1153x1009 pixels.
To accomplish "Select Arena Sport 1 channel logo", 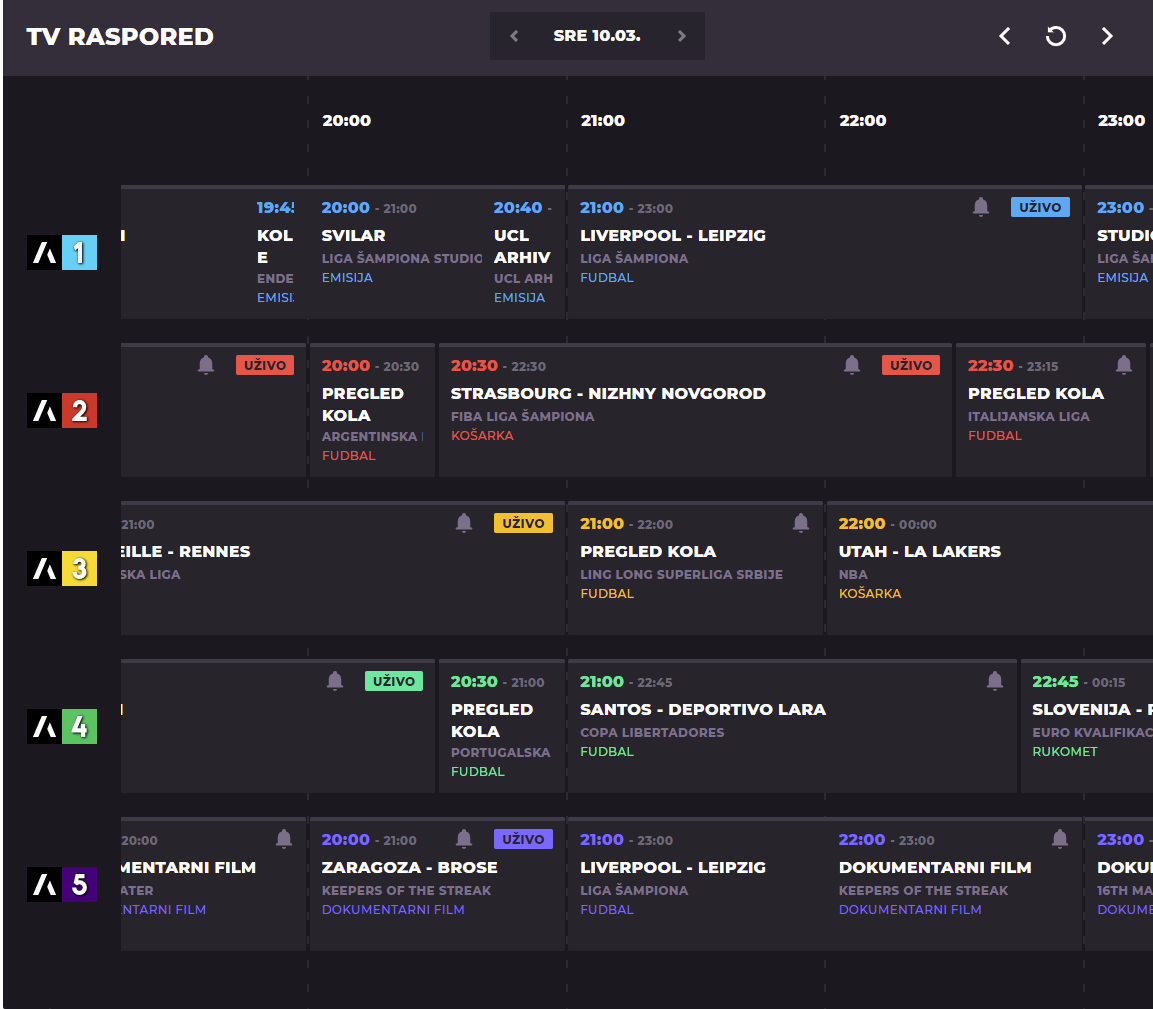I will 62,252.
